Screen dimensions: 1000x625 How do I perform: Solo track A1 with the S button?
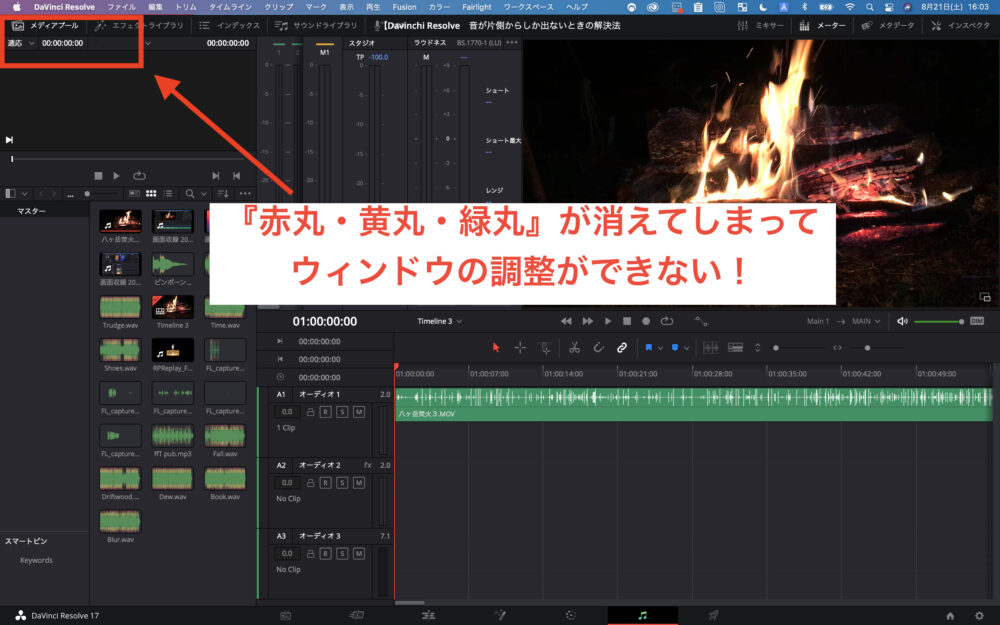tap(342, 412)
